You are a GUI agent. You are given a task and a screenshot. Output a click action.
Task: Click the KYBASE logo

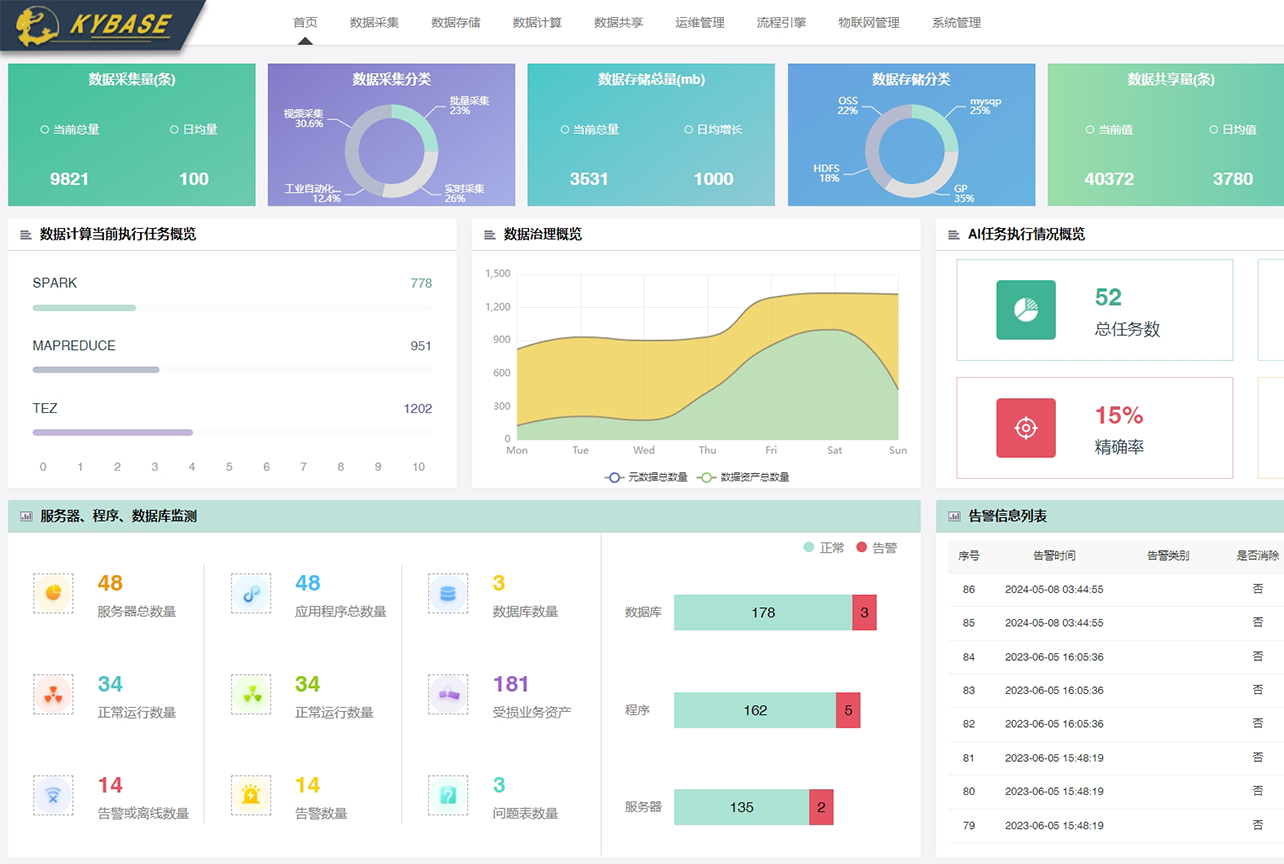(x=100, y=25)
